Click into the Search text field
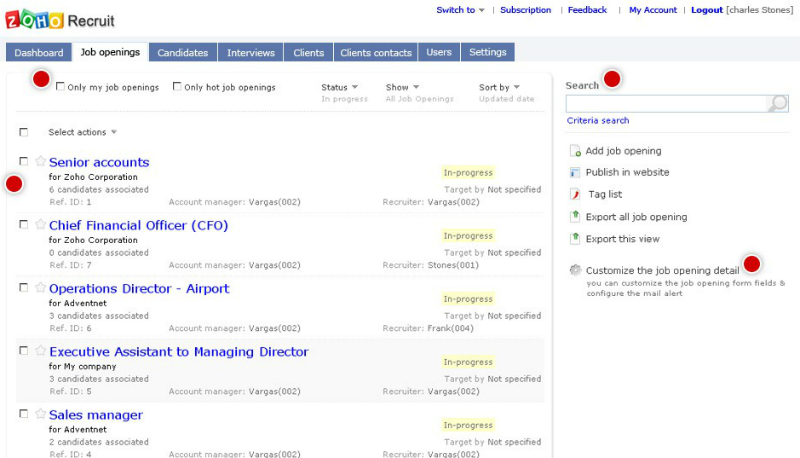 666,103
